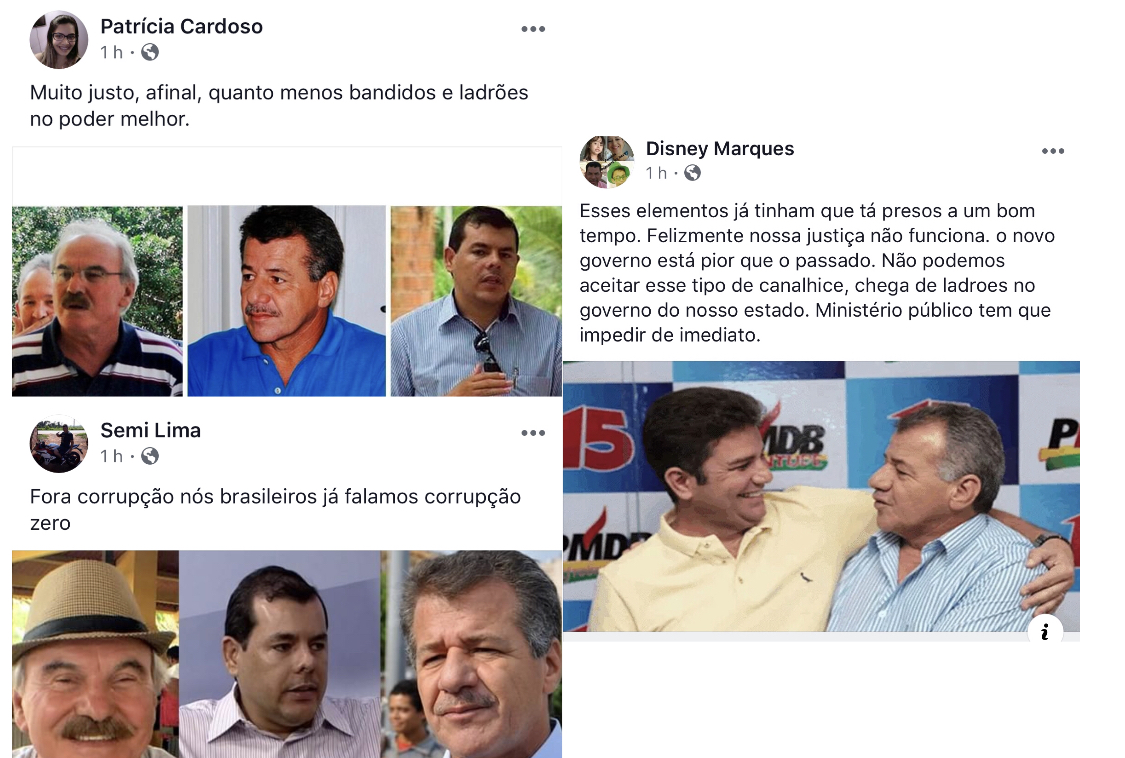The width and height of the screenshot is (1125, 758).
Task: Open the three-dot menu on Disney Marques's post
Action: click(1053, 151)
